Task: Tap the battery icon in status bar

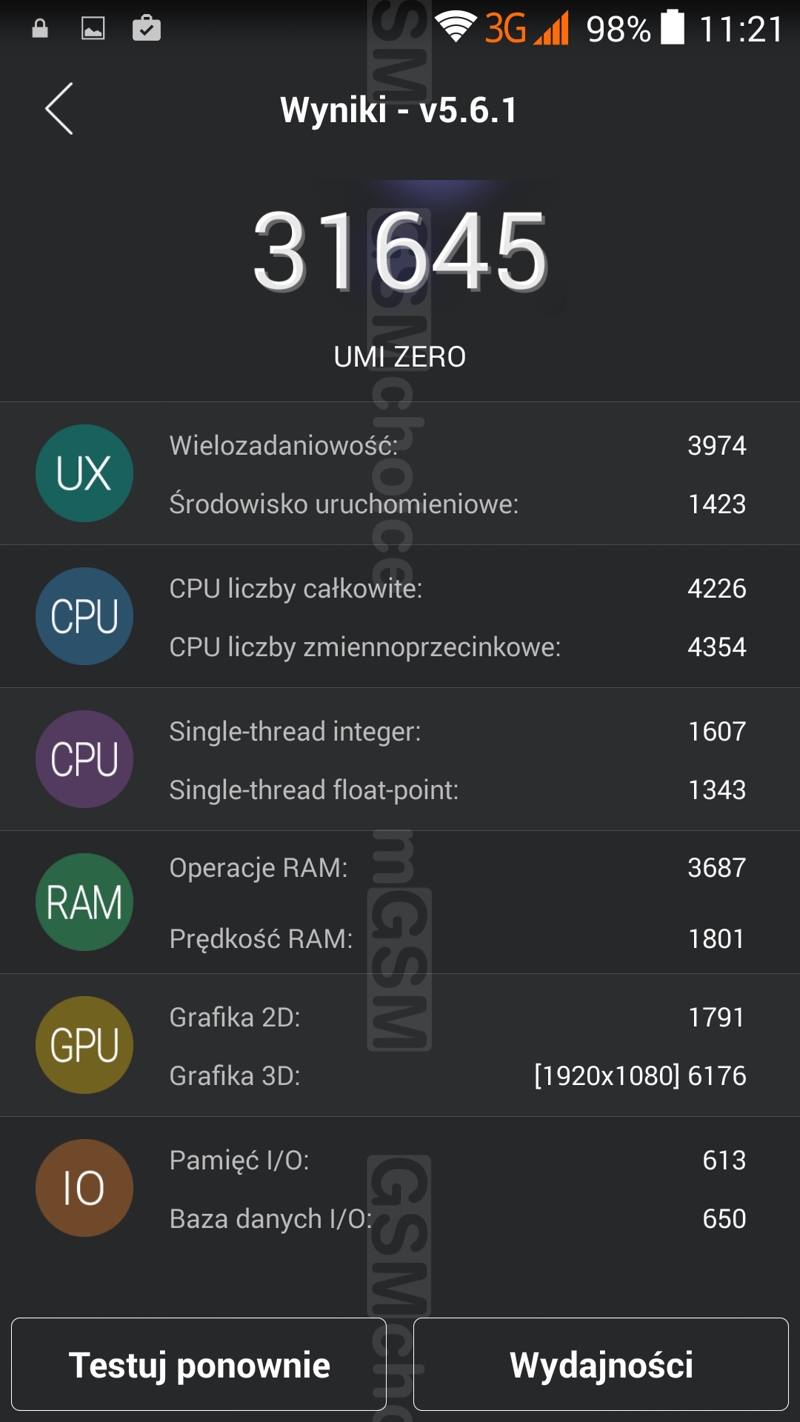Action: point(673,28)
